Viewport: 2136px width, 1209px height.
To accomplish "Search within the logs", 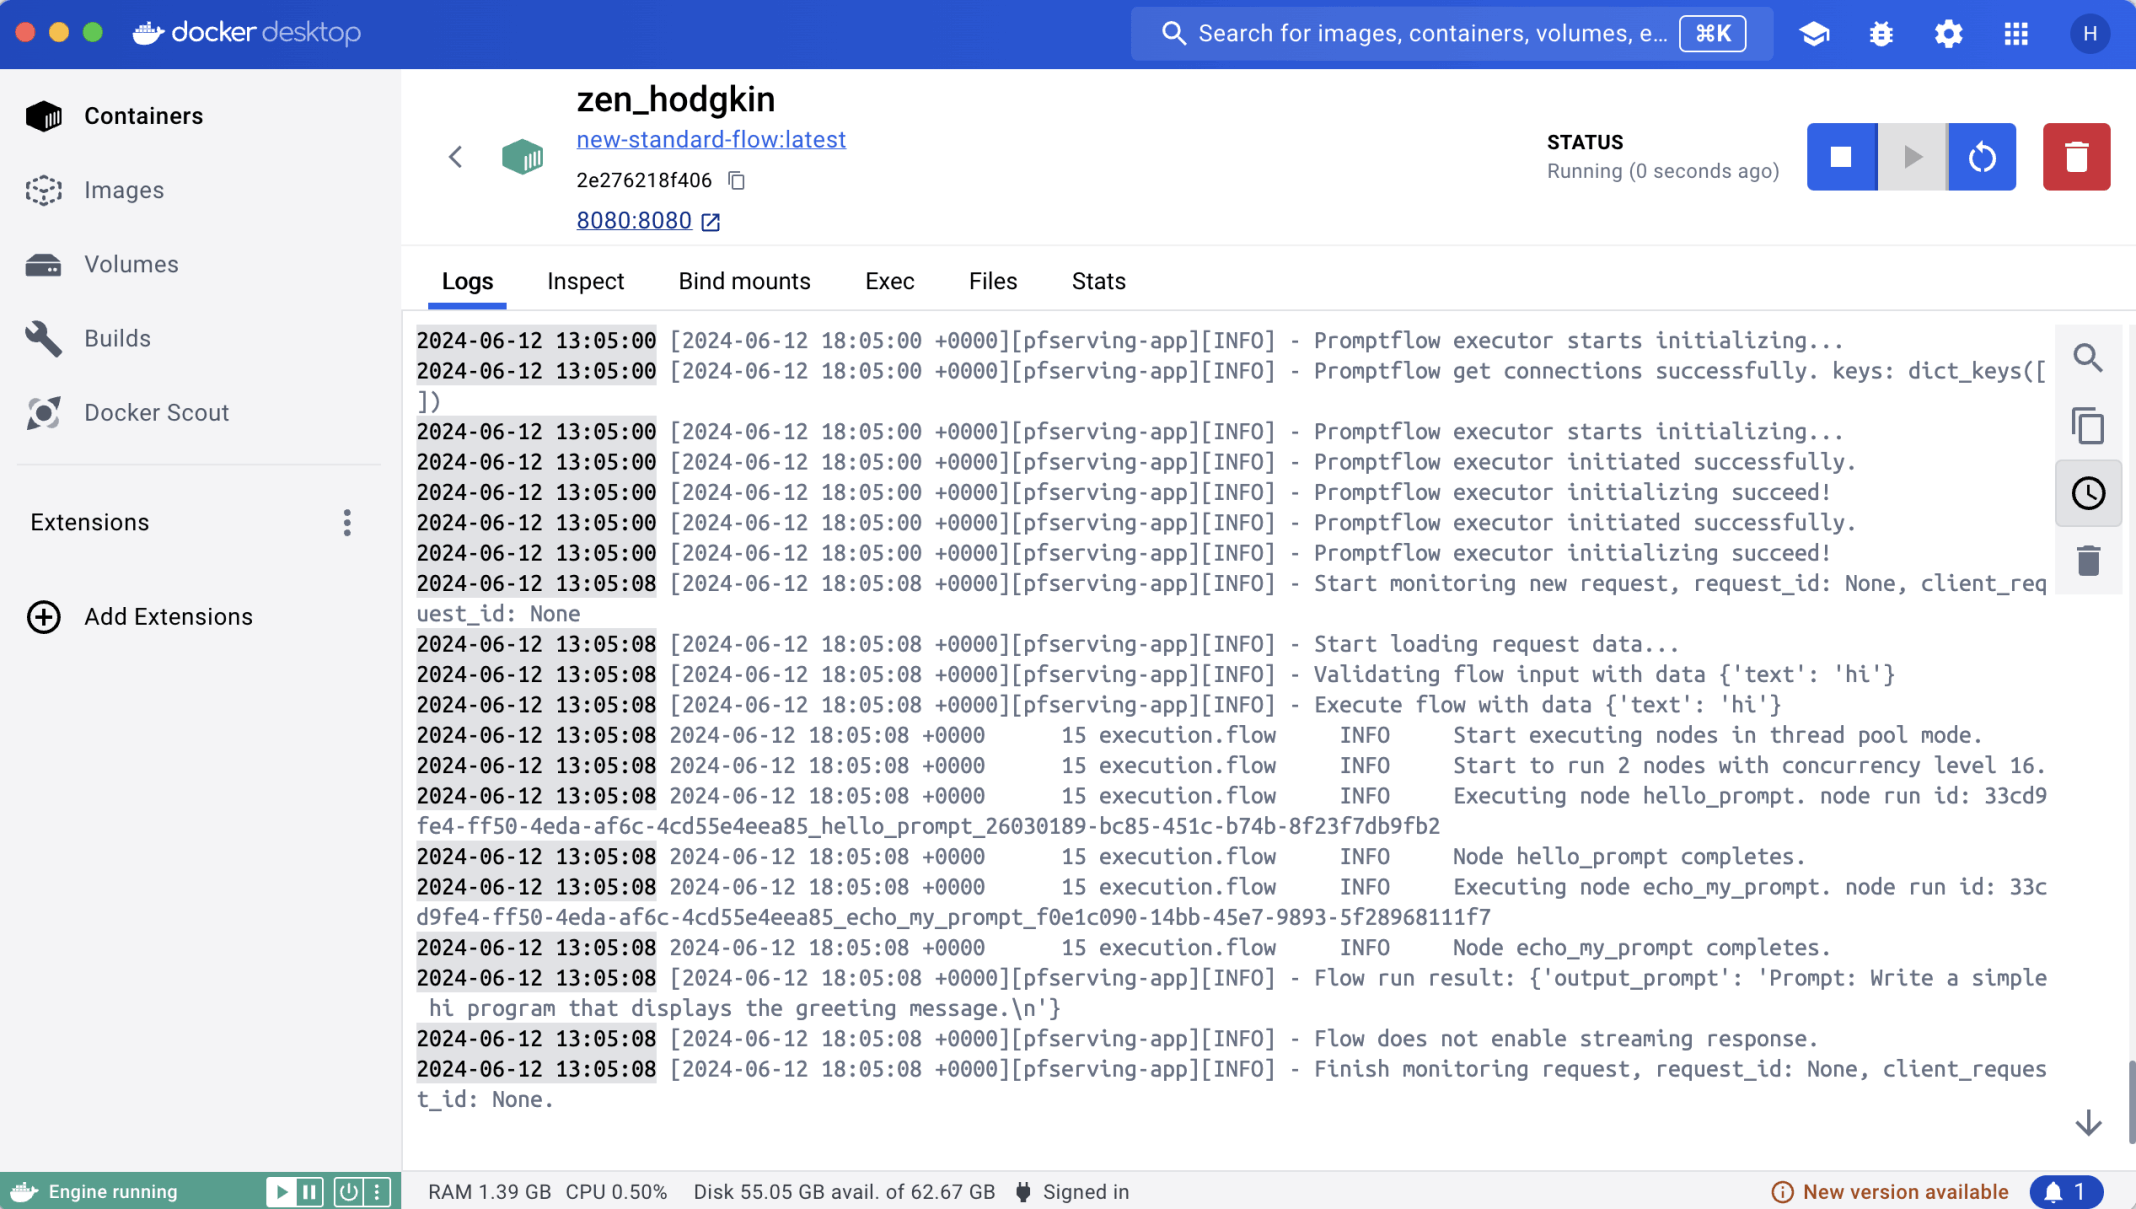I will click(x=2088, y=358).
